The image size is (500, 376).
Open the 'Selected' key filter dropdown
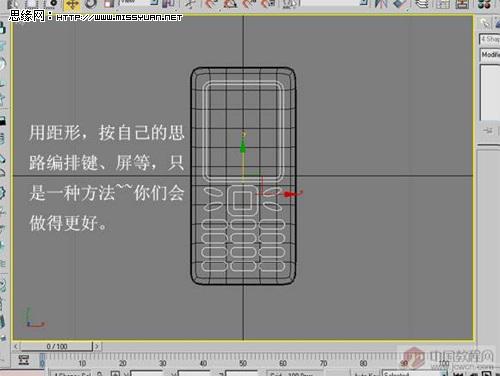[x=415, y=373]
